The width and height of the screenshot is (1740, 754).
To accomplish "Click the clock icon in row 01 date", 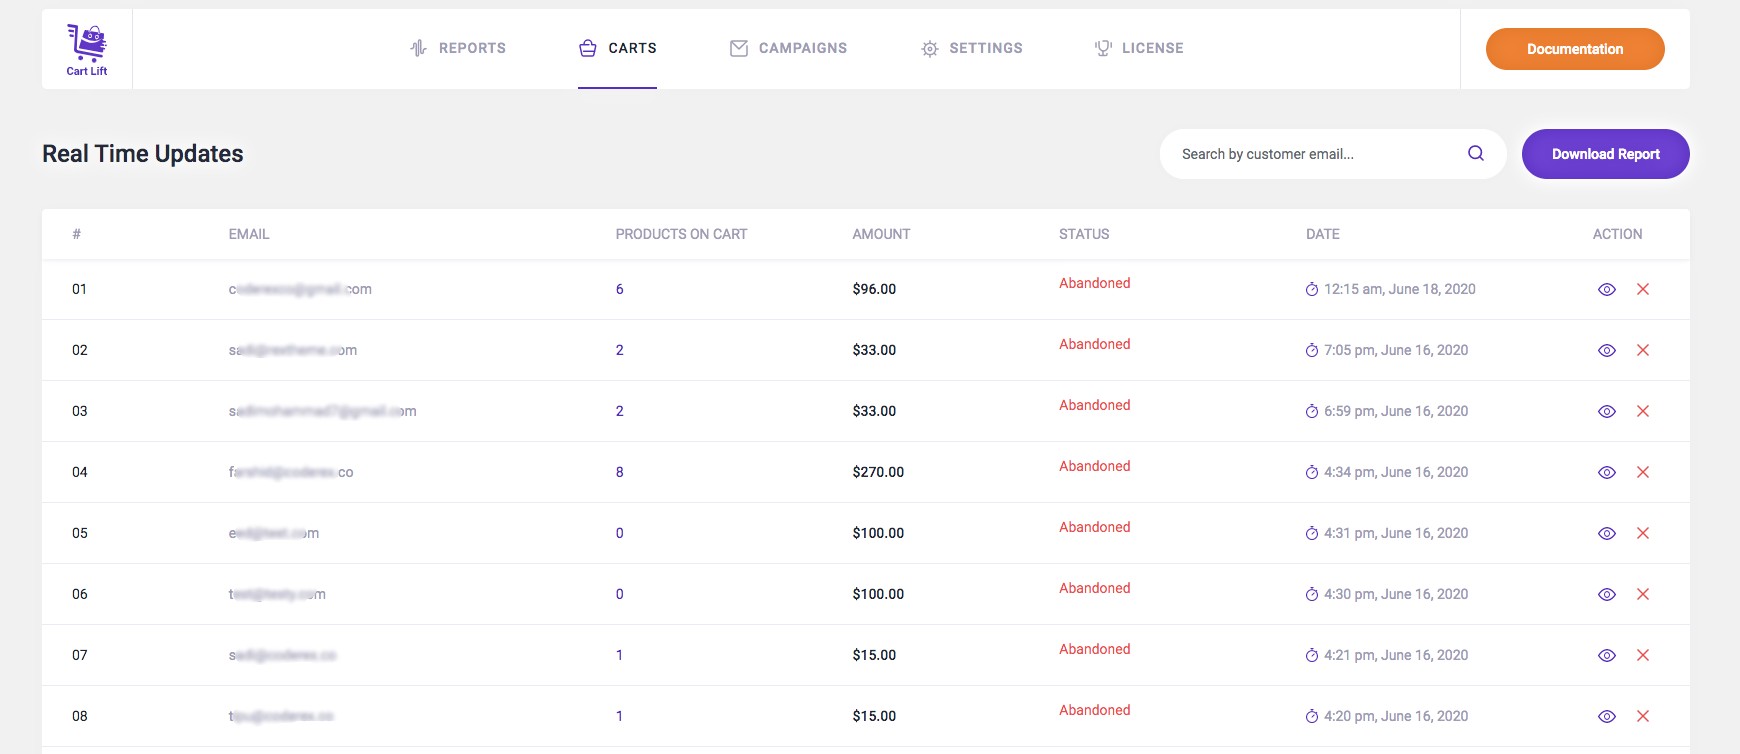I will point(1312,289).
